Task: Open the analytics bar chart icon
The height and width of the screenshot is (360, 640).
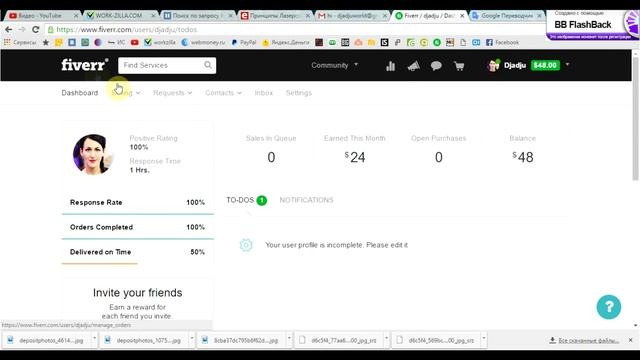Action: [x=391, y=66]
